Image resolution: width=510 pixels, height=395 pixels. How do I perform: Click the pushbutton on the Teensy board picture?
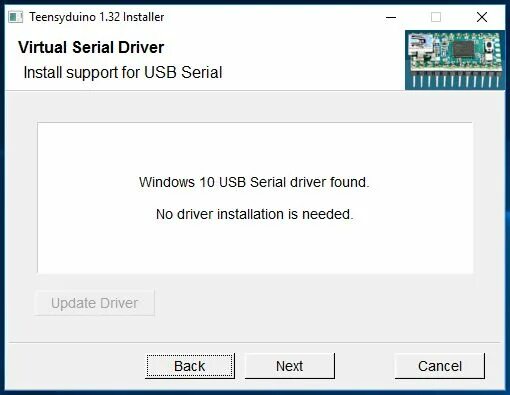pyautogui.click(x=489, y=47)
